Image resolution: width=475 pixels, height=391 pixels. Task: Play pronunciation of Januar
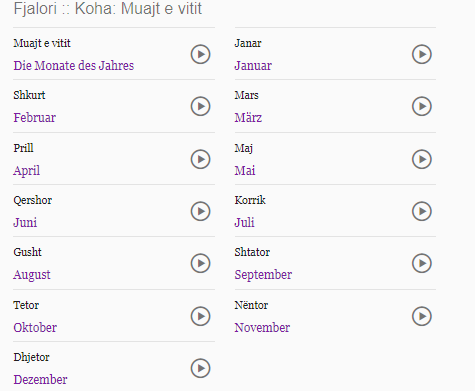click(x=422, y=54)
